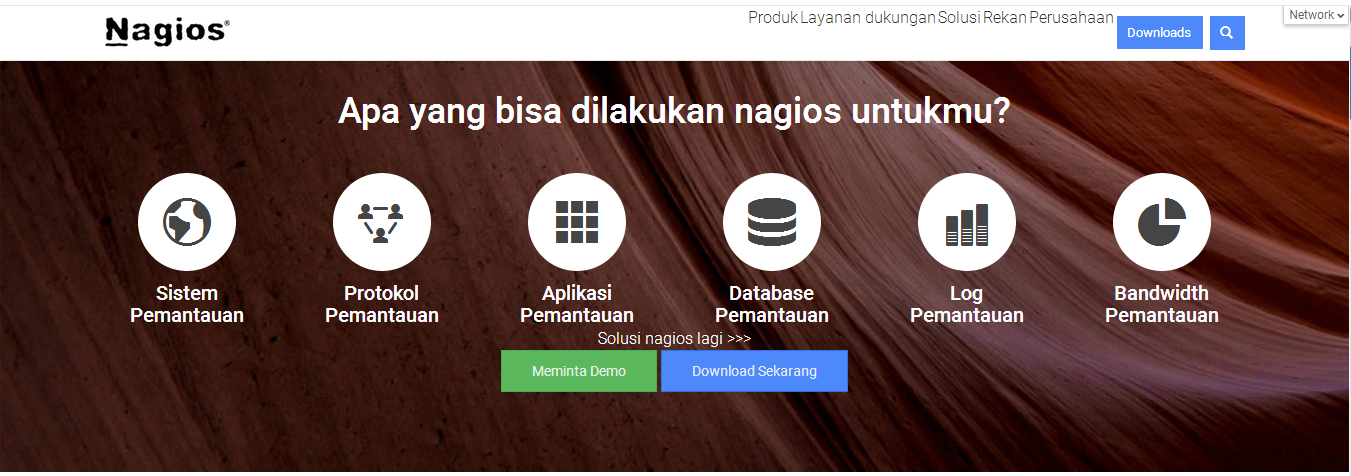
Task: Click the magnifying glass search button
Action: [1226, 33]
